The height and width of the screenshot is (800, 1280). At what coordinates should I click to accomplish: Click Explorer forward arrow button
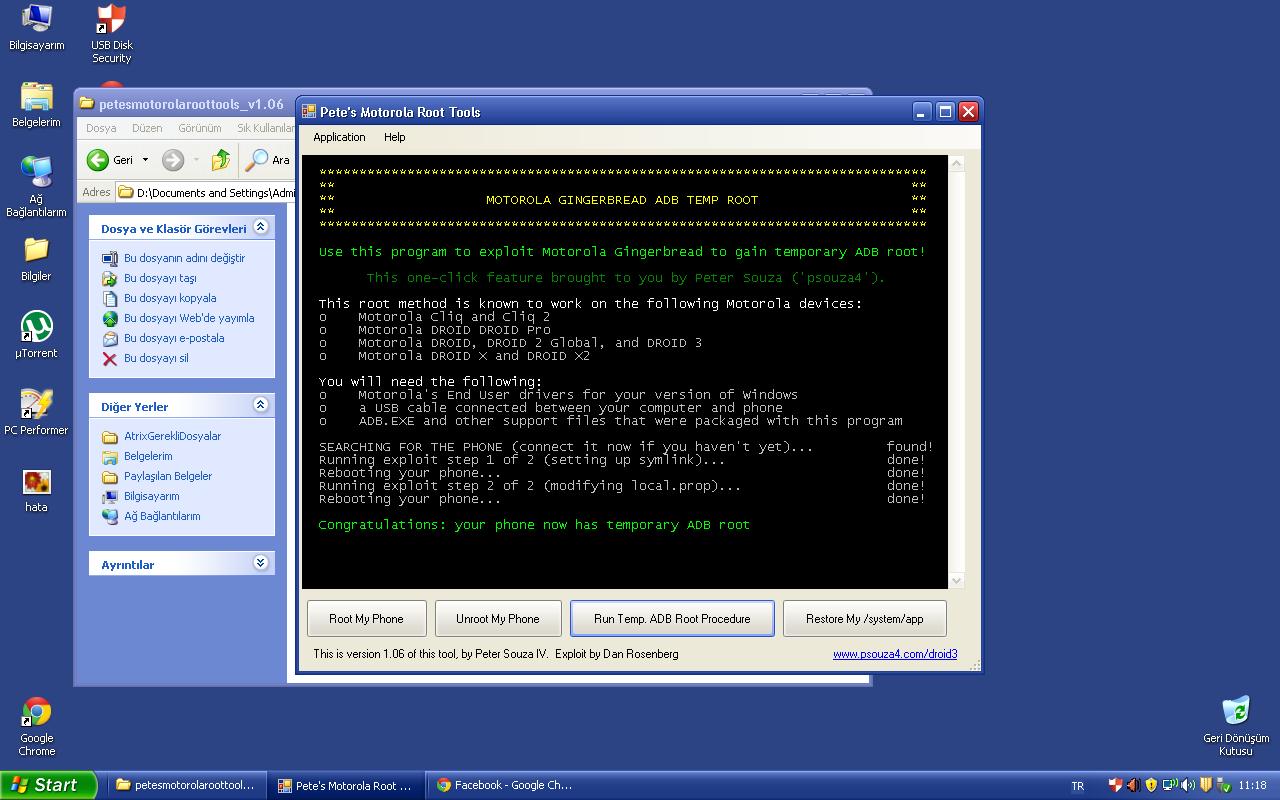[173, 160]
